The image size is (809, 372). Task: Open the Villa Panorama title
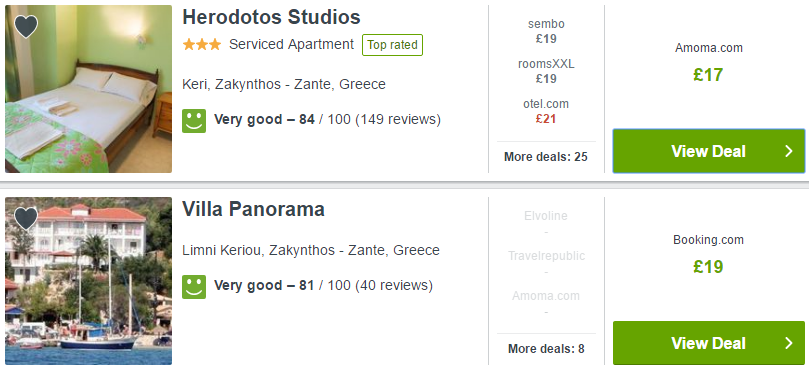pyautogui.click(x=253, y=209)
